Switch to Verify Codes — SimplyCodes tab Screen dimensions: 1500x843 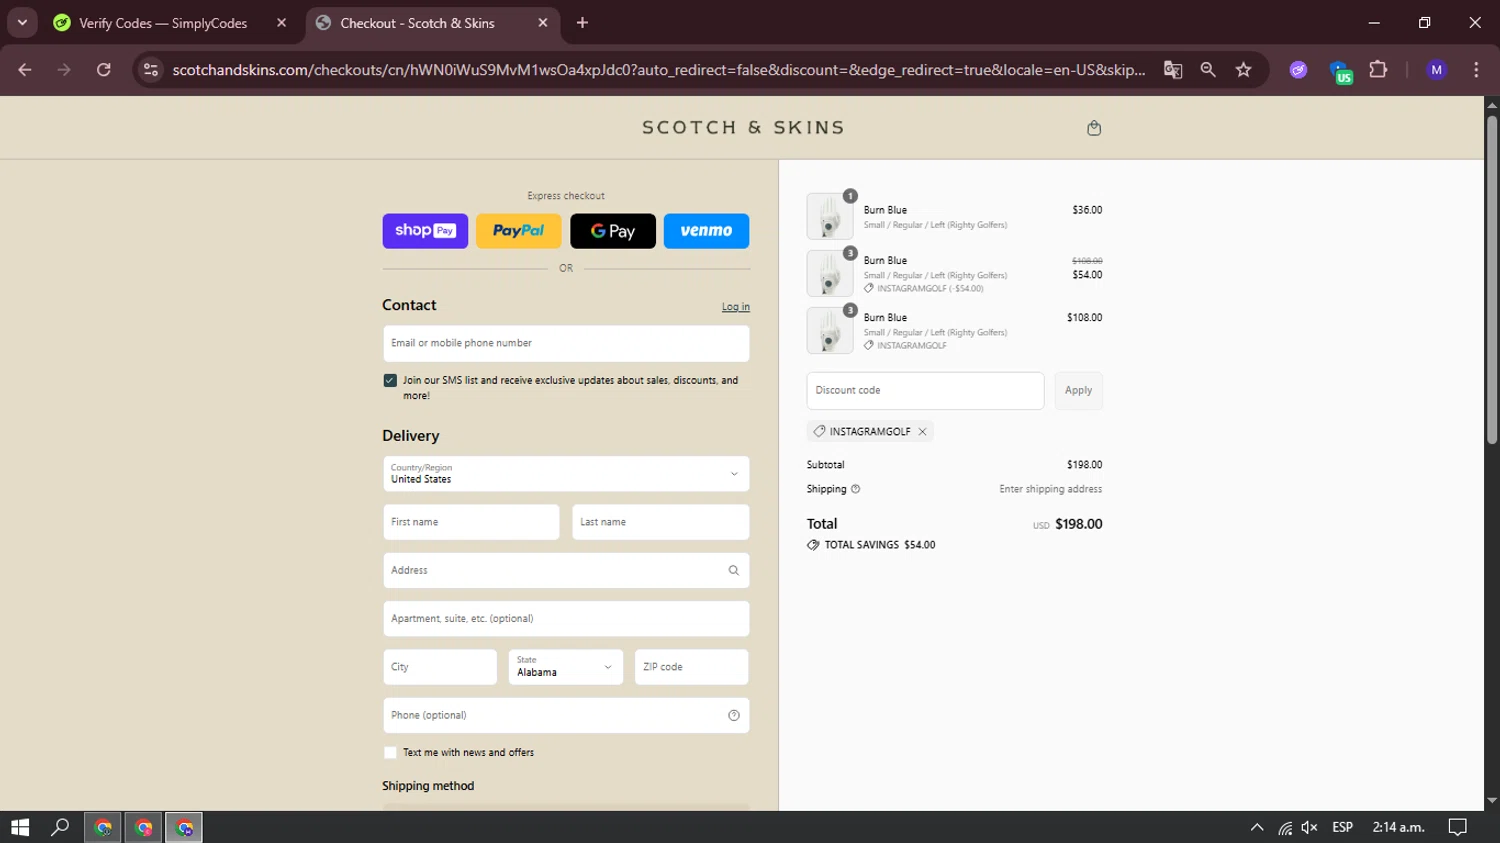pyautogui.click(x=162, y=23)
